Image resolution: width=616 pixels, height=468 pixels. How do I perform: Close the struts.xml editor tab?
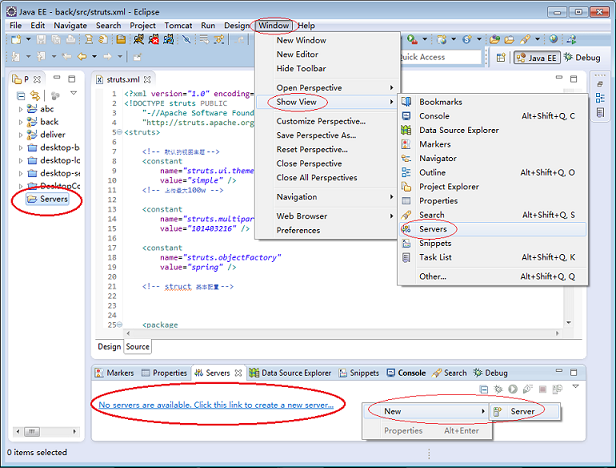click(x=147, y=79)
